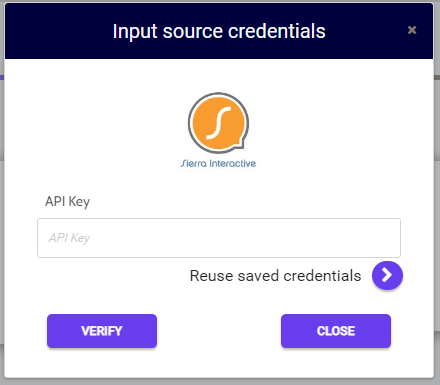440x385 pixels.
Task: Click the dark navy header bar
Action: 219,31
